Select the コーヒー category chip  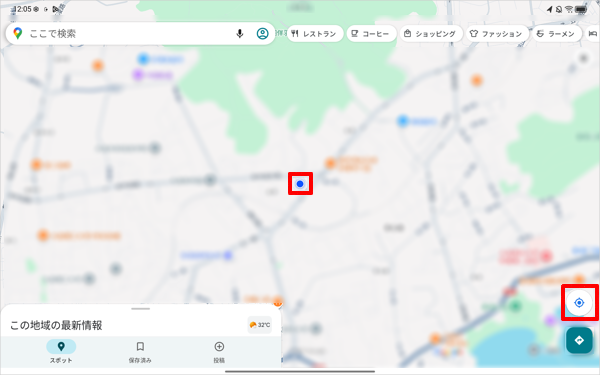coord(371,34)
